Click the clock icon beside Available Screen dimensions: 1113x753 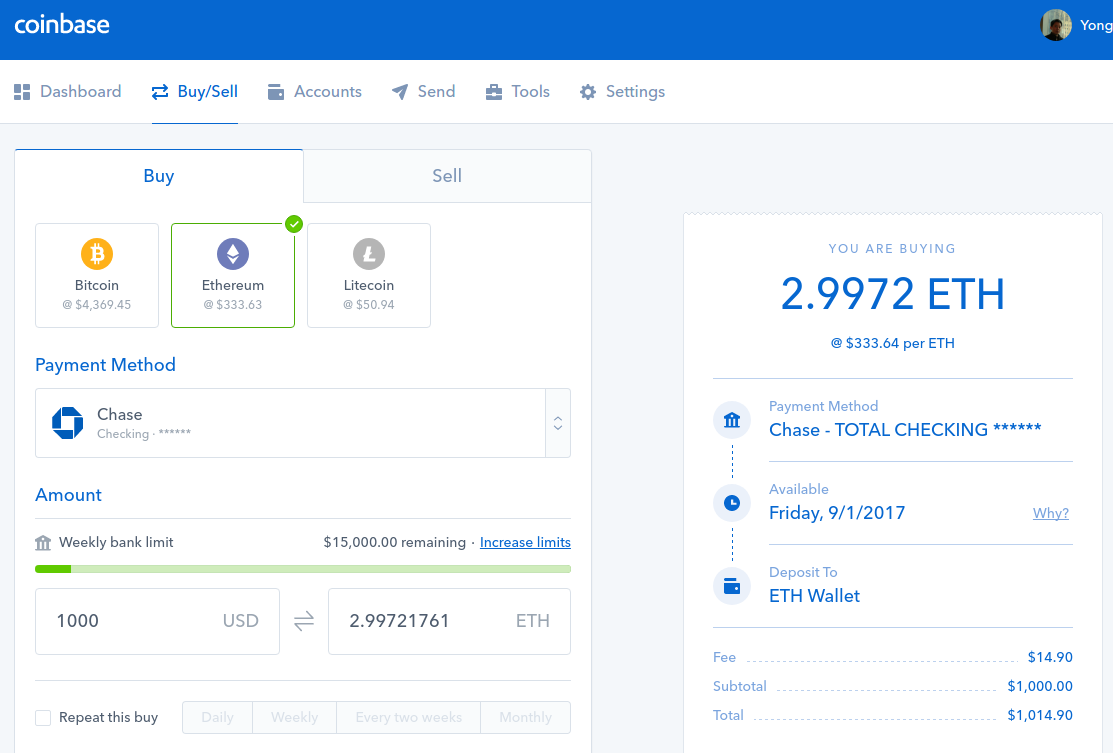tap(732, 503)
